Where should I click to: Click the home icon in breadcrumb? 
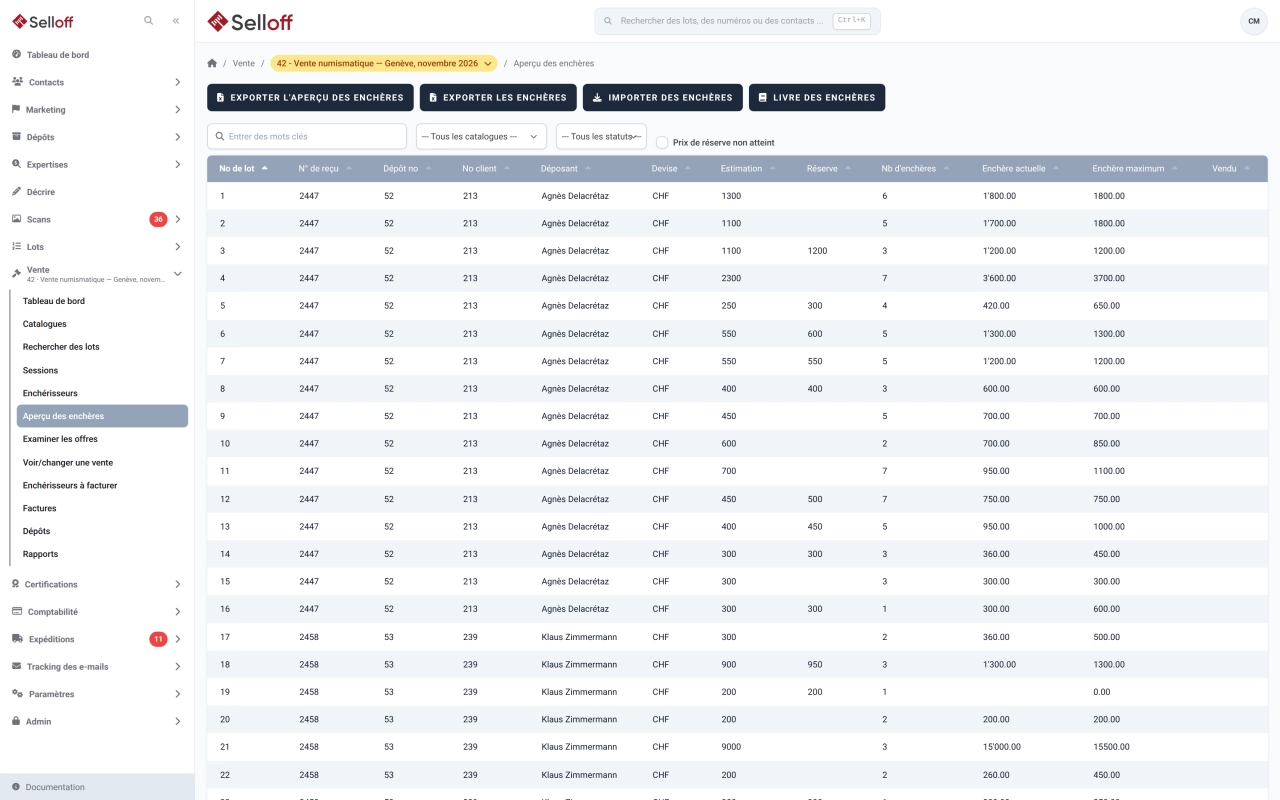coord(212,63)
